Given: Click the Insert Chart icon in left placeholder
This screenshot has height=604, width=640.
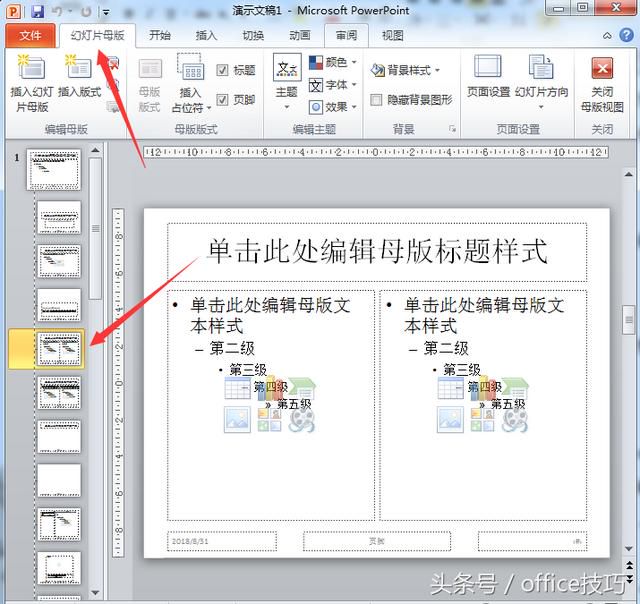Looking at the screenshot, I should tap(270, 388).
